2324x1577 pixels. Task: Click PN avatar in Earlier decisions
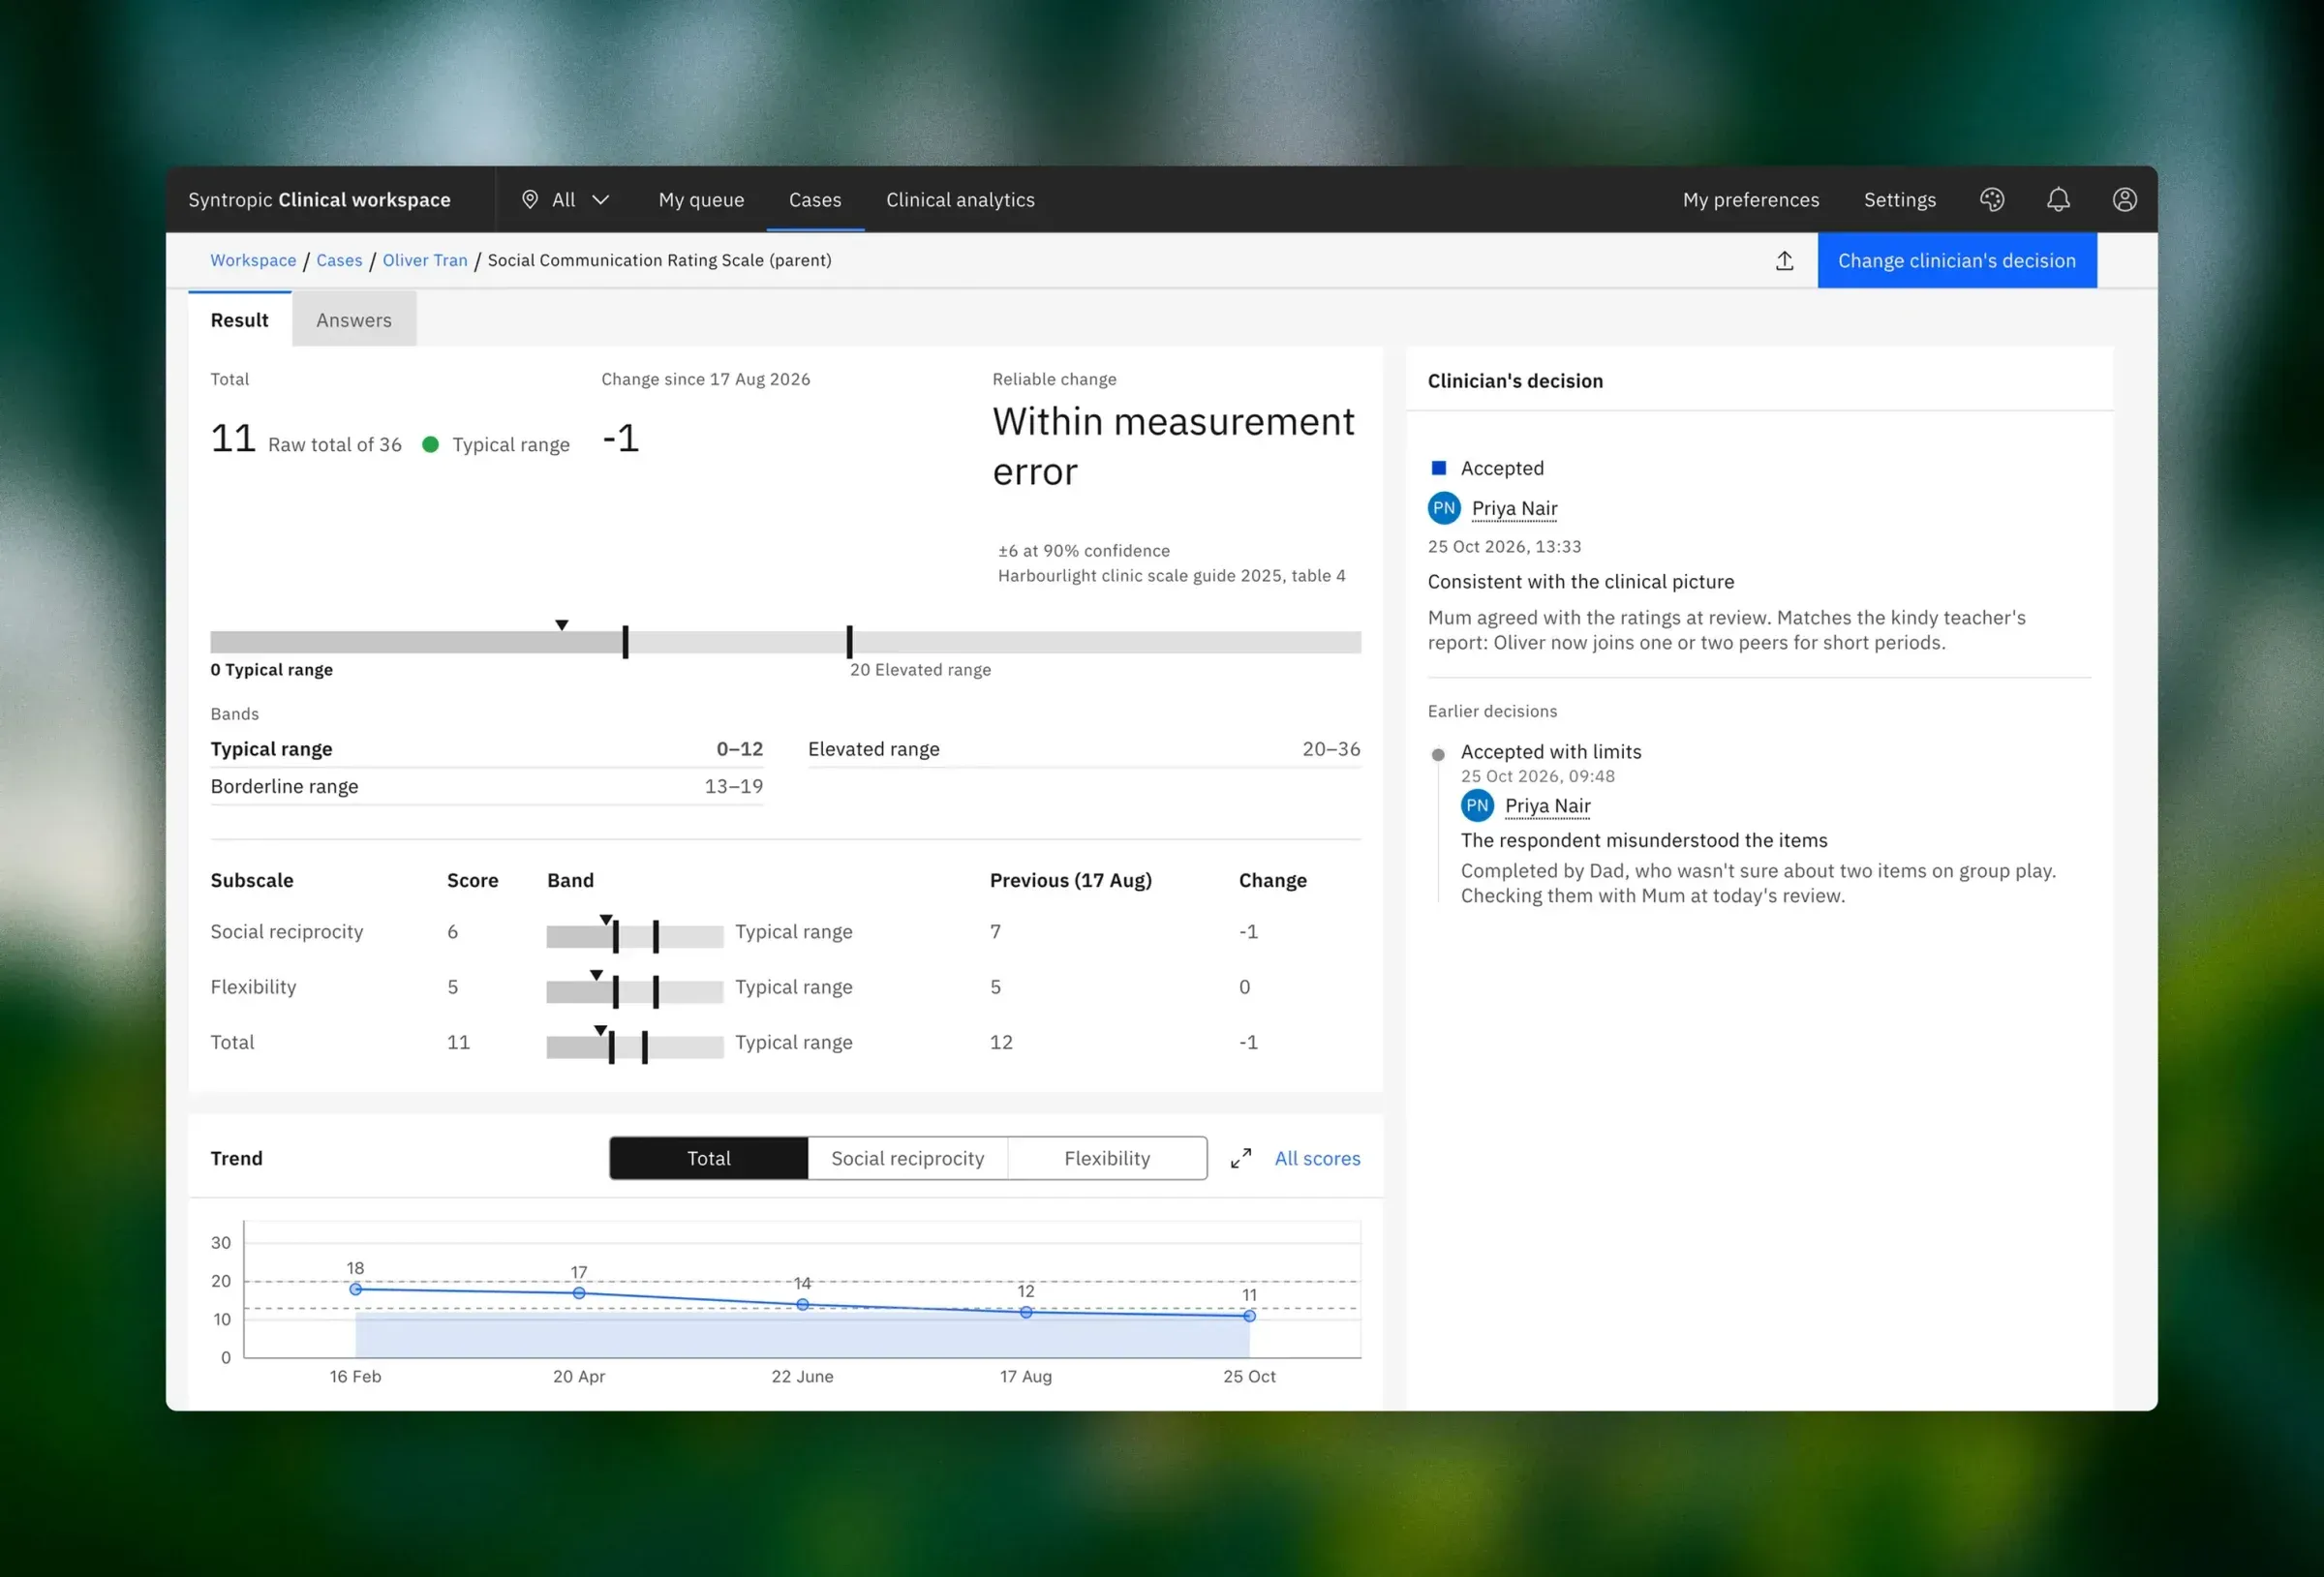click(x=1476, y=806)
